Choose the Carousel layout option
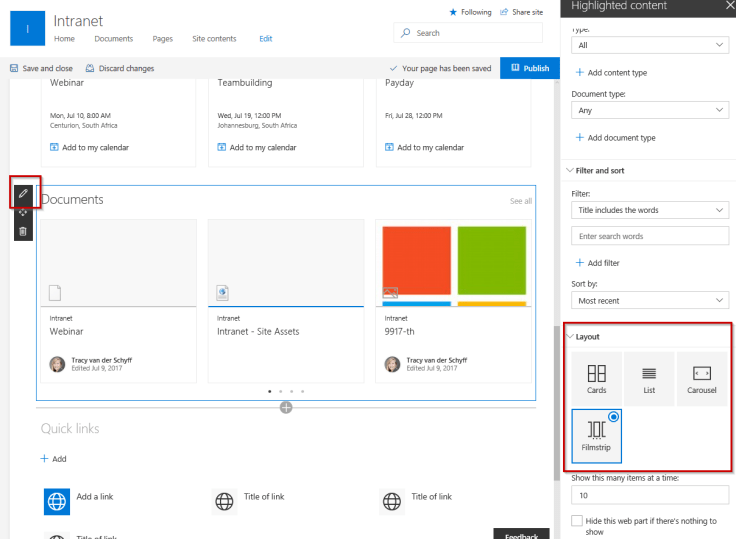This screenshot has width=736, height=539. [702, 377]
